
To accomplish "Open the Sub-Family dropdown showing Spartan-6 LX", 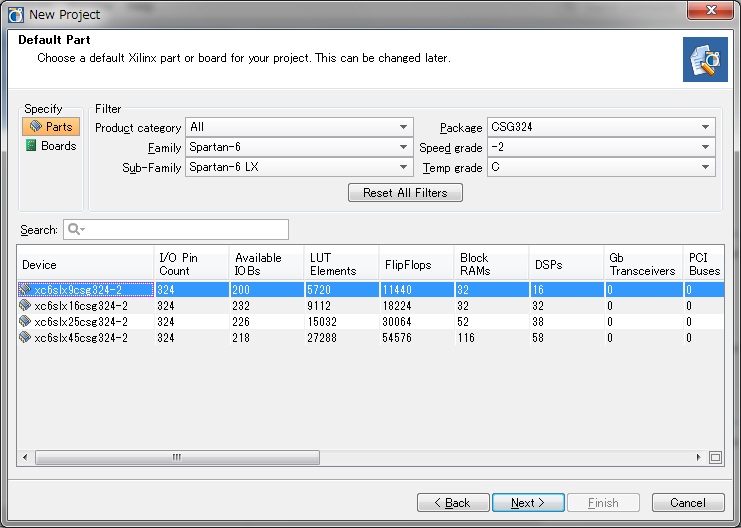I will pos(300,167).
